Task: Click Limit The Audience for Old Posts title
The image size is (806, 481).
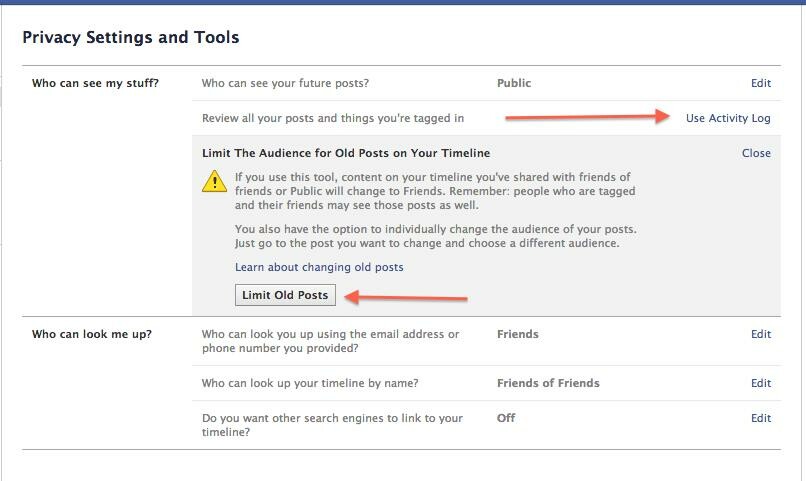Action: click(346, 153)
